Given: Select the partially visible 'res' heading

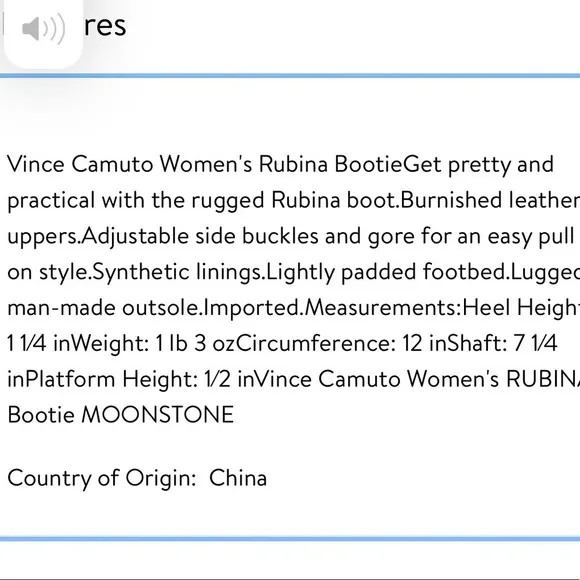Looking at the screenshot, I should coord(105,26).
